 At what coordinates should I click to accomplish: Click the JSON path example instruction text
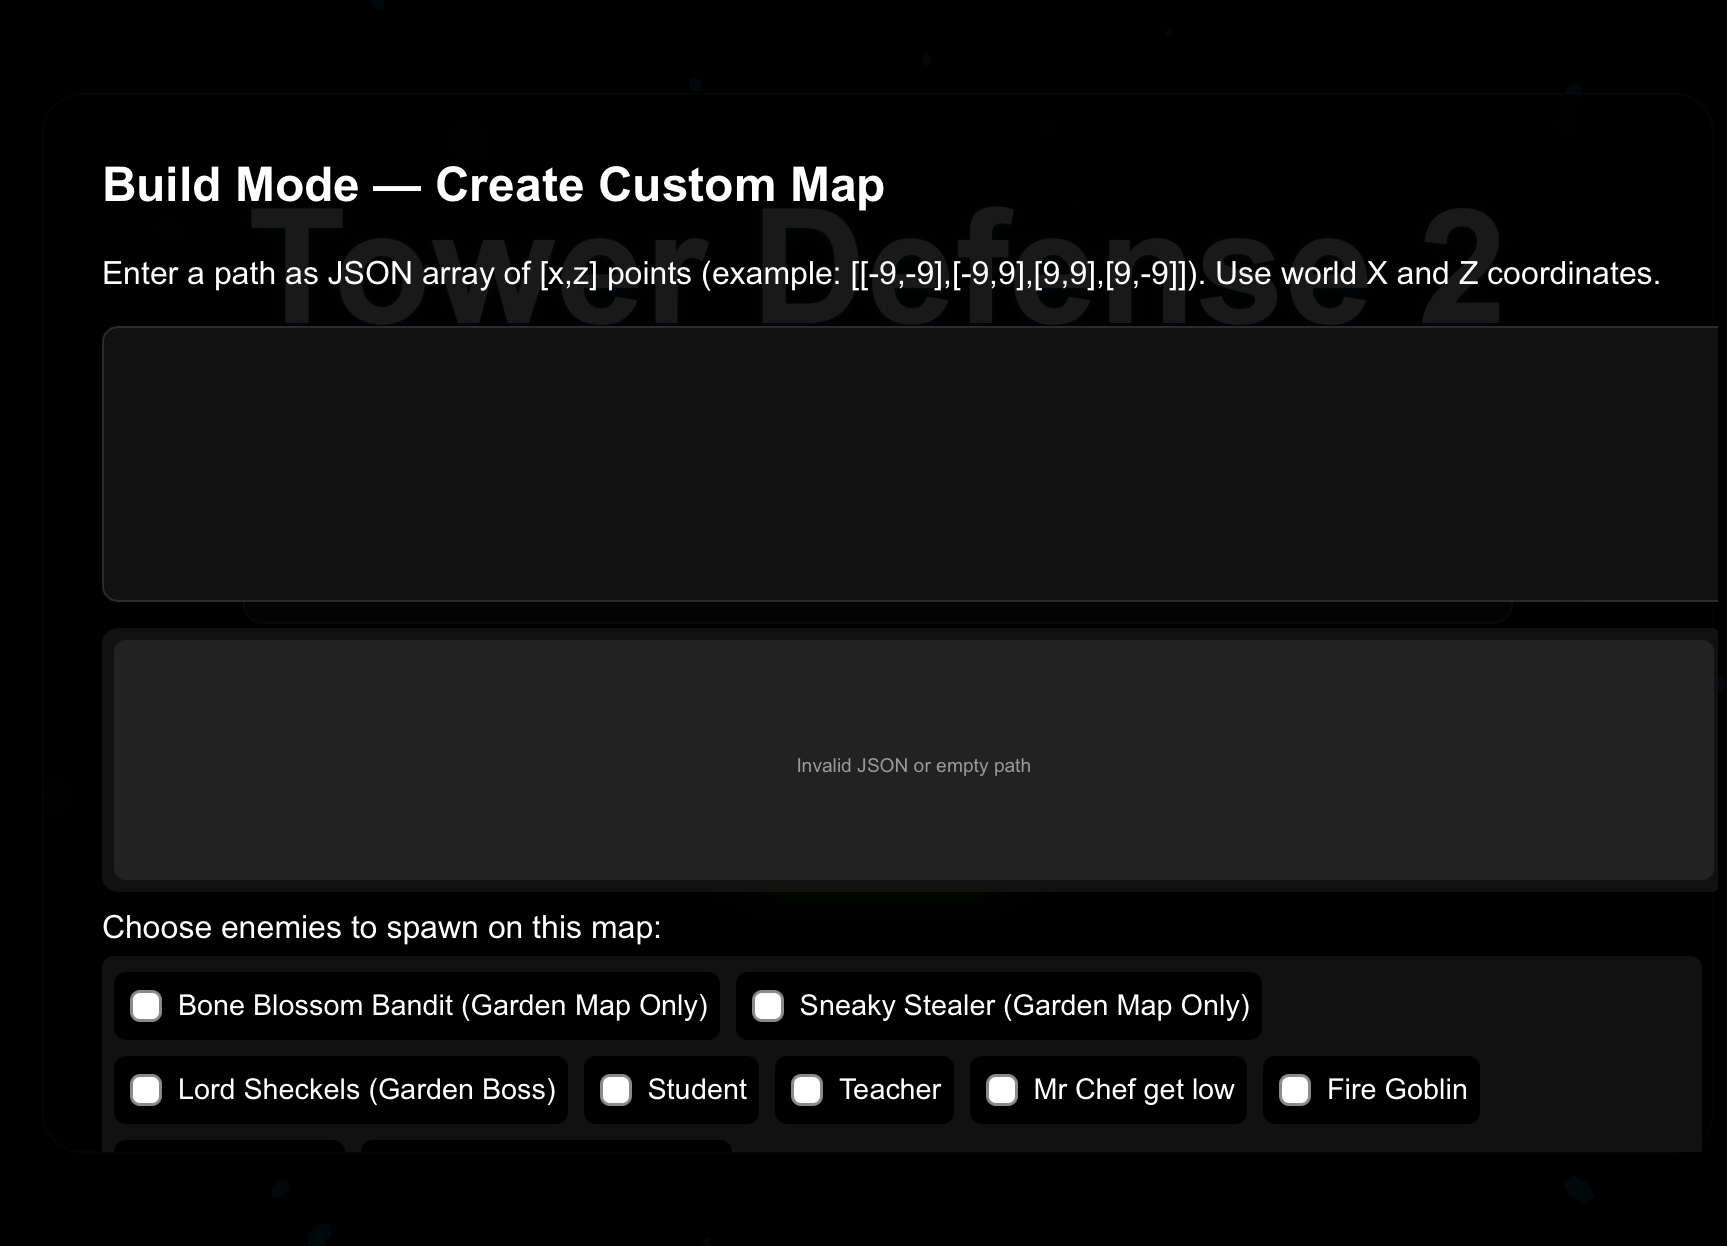[880, 274]
